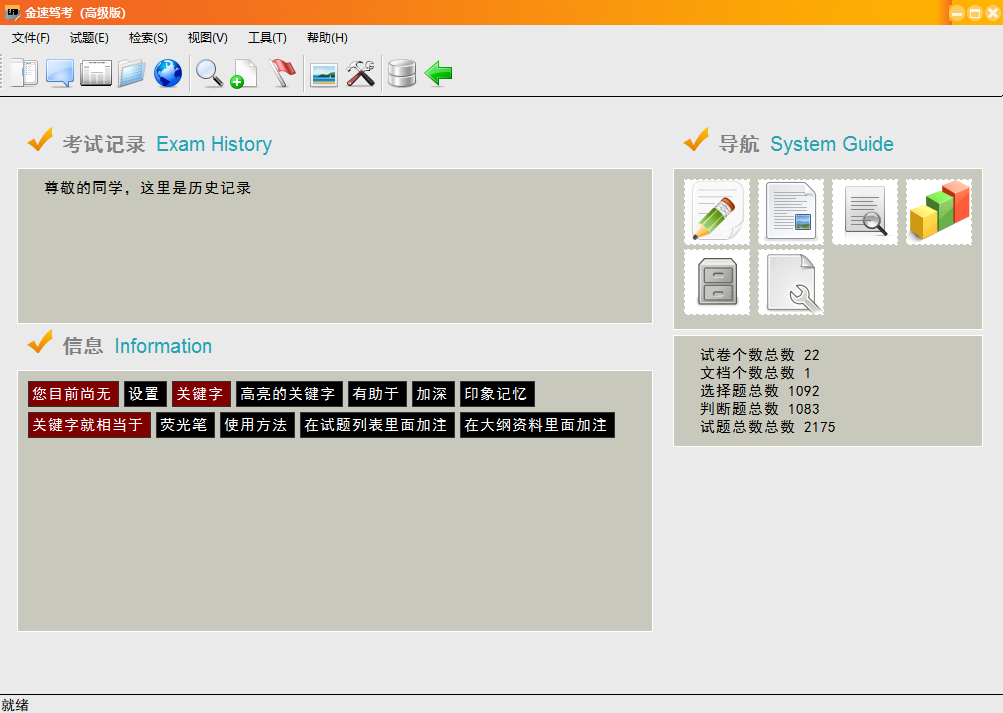This screenshot has height=713, width=1003.
Task: Click the database cylinder toolbar icon
Action: pyautogui.click(x=402, y=73)
